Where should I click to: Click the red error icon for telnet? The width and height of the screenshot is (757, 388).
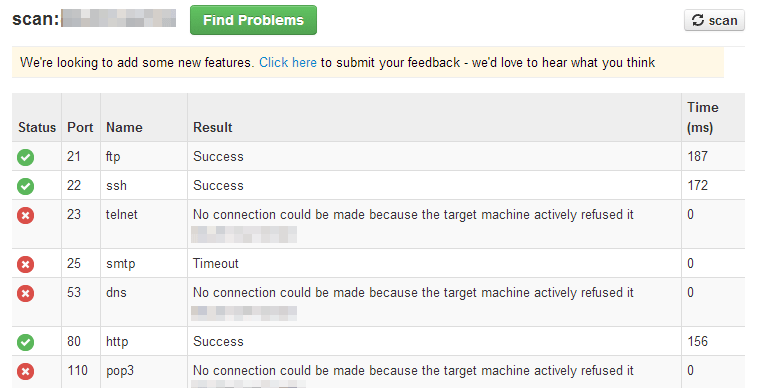click(x=26, y=215)
